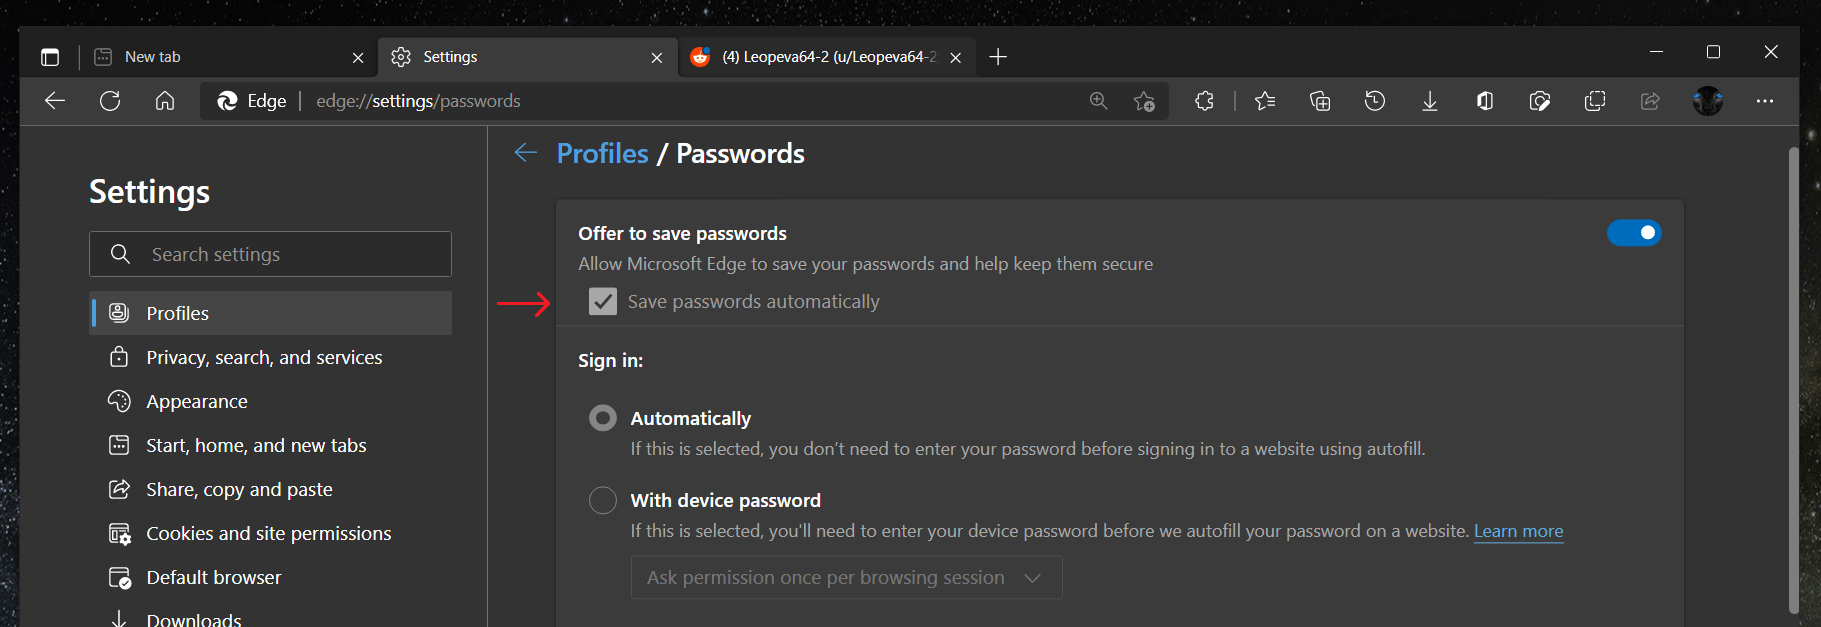Start a Web Capture
The image size is (1821, 627).
[1540, 101]
